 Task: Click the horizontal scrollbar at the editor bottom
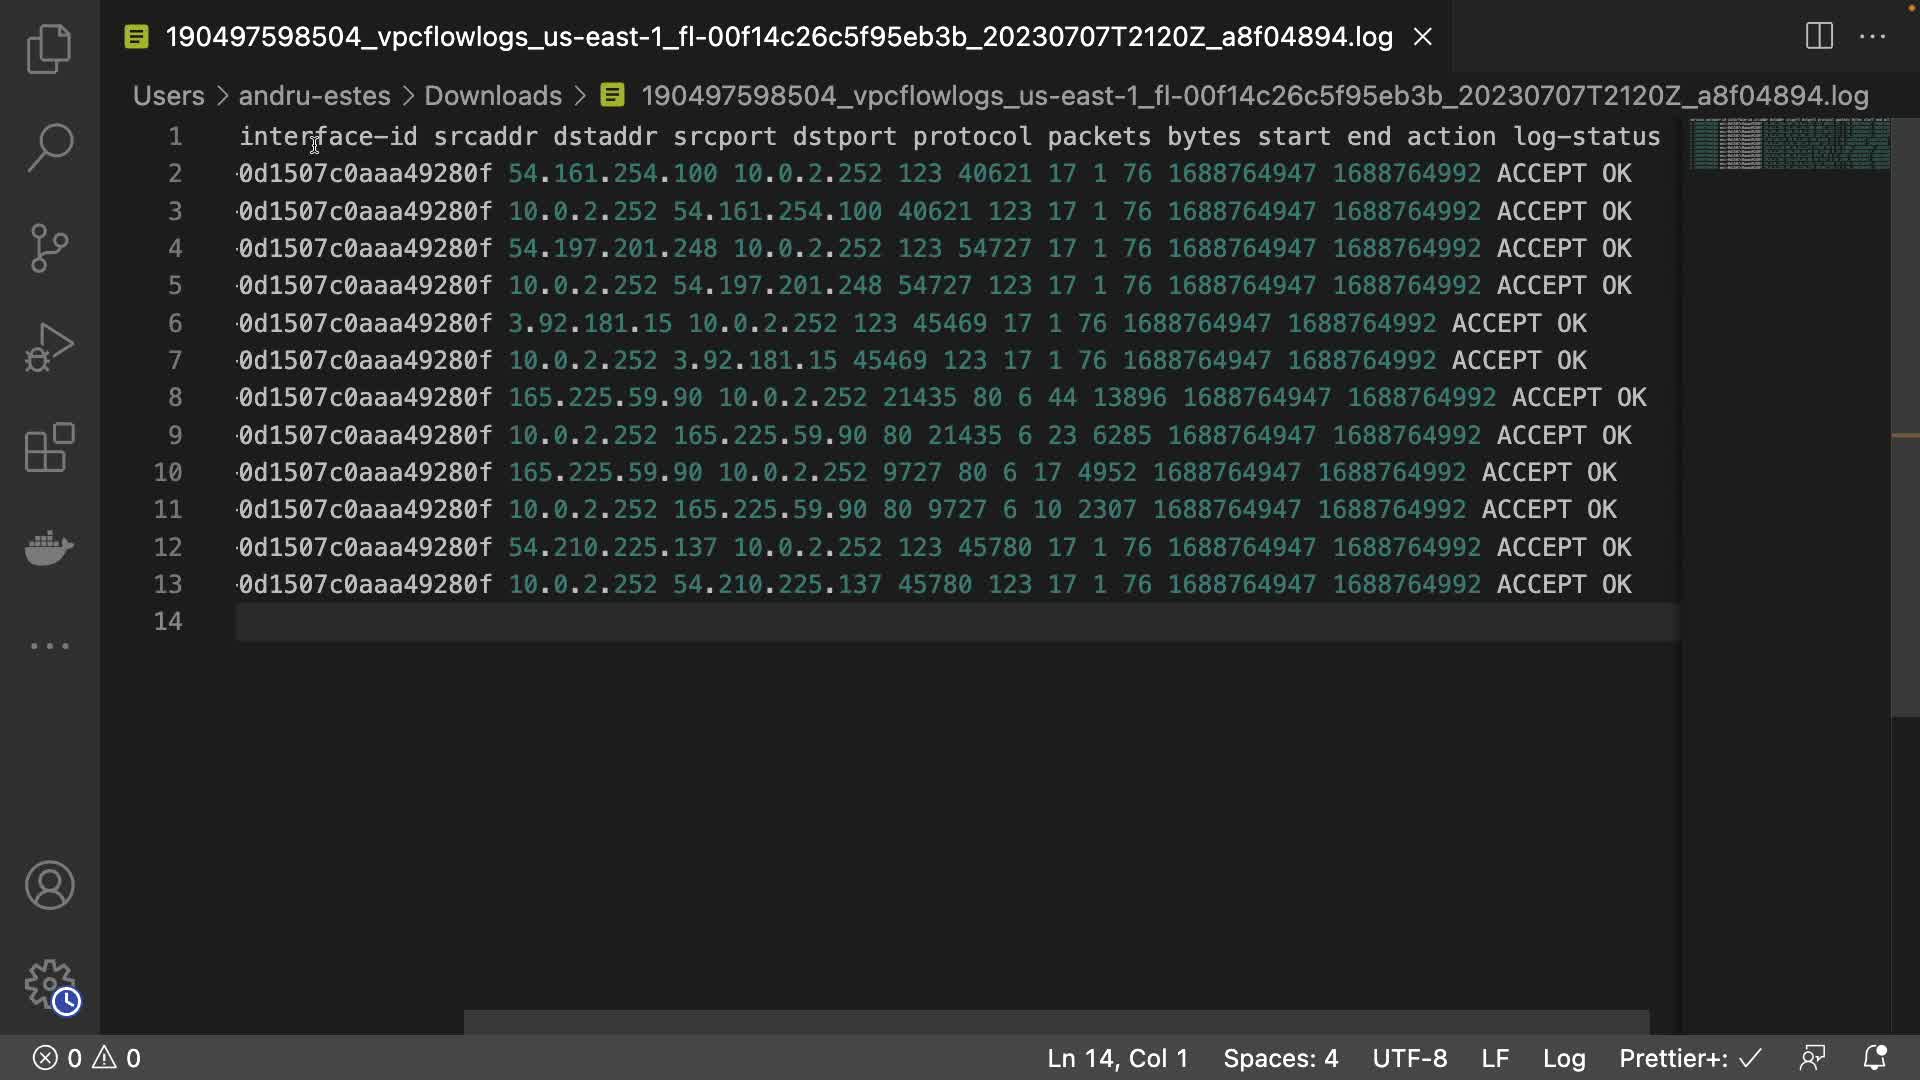point(1055,1021)
